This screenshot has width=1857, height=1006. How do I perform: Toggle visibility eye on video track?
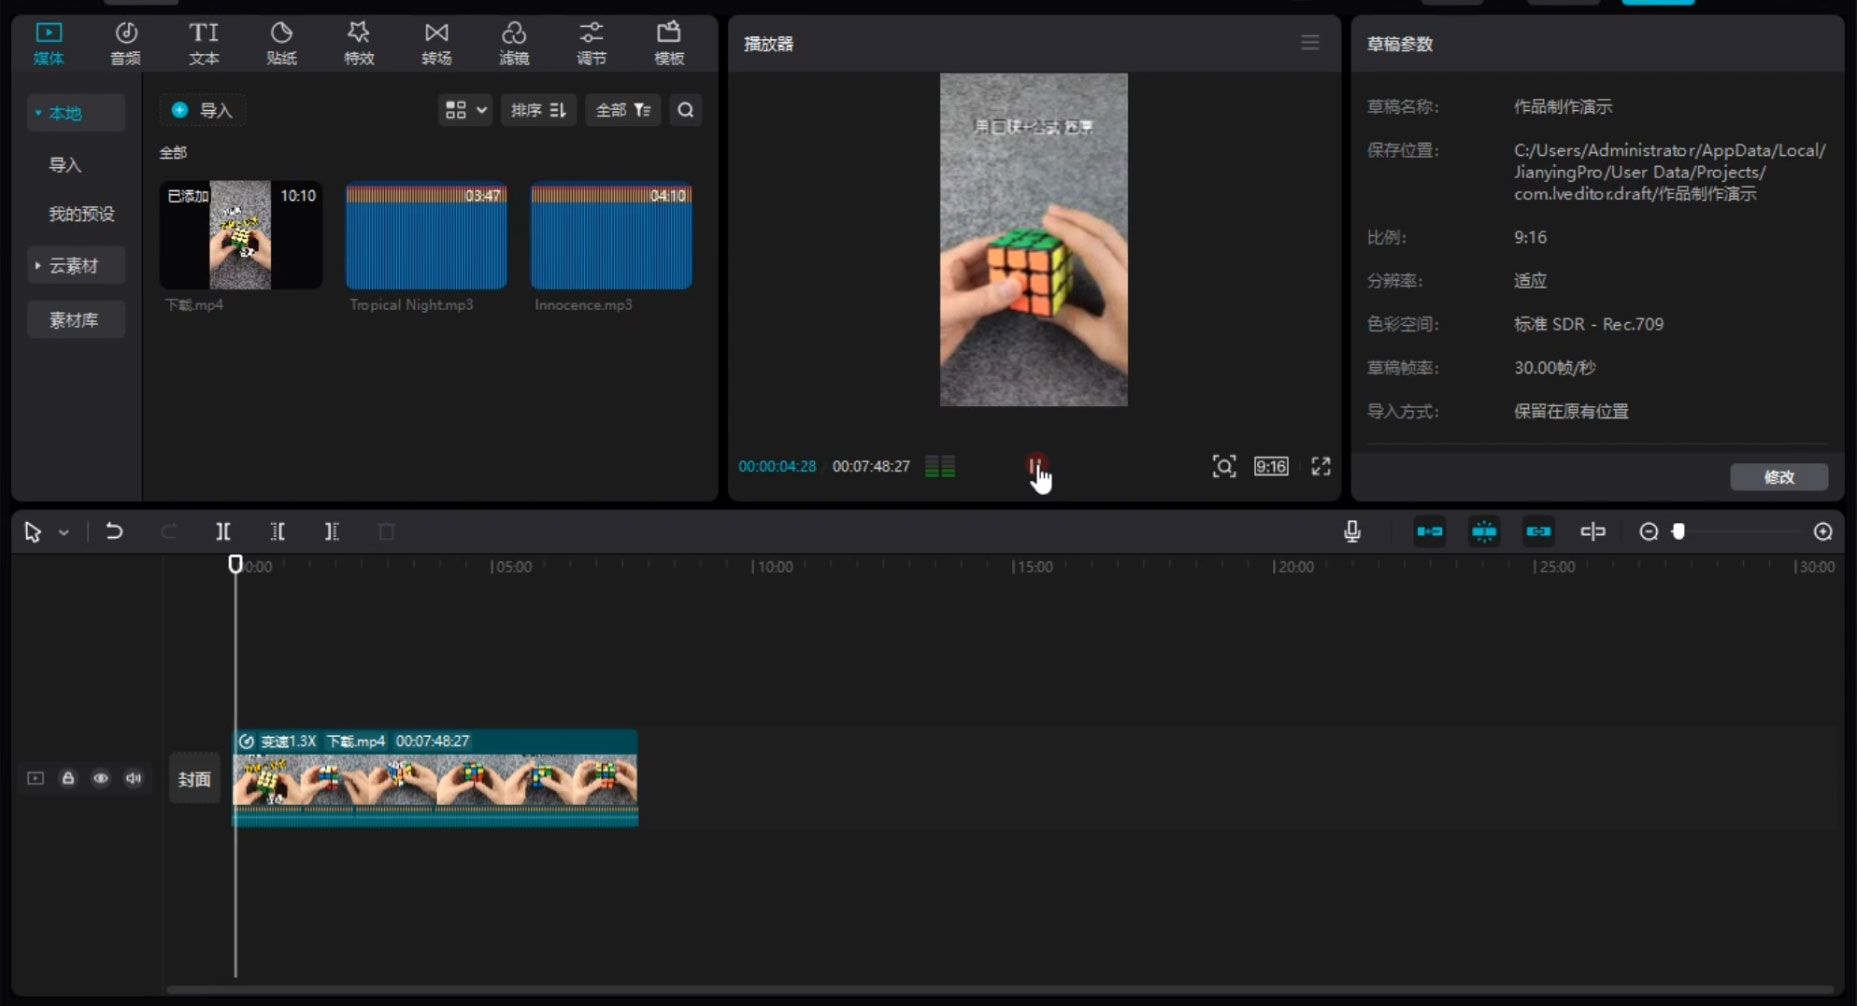click(101, 778)
